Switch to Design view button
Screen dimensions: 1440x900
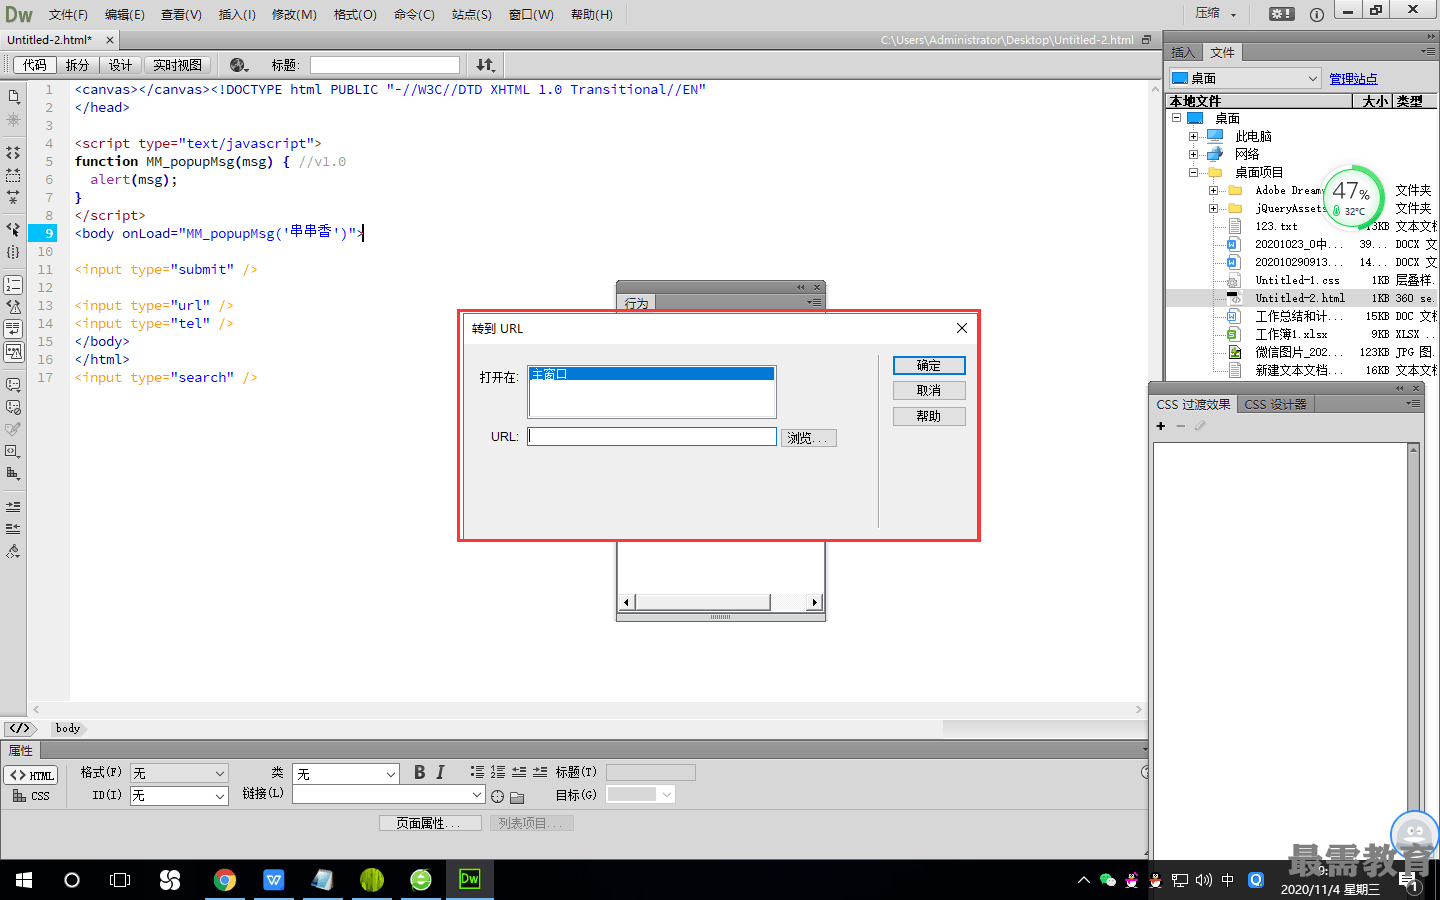click(121, 65)
